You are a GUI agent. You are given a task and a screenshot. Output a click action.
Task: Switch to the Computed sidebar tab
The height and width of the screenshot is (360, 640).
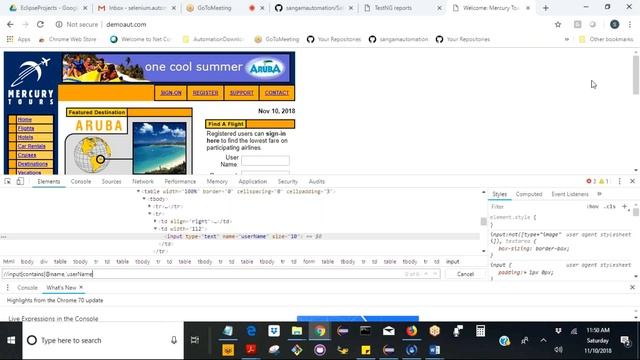(529, 194)
